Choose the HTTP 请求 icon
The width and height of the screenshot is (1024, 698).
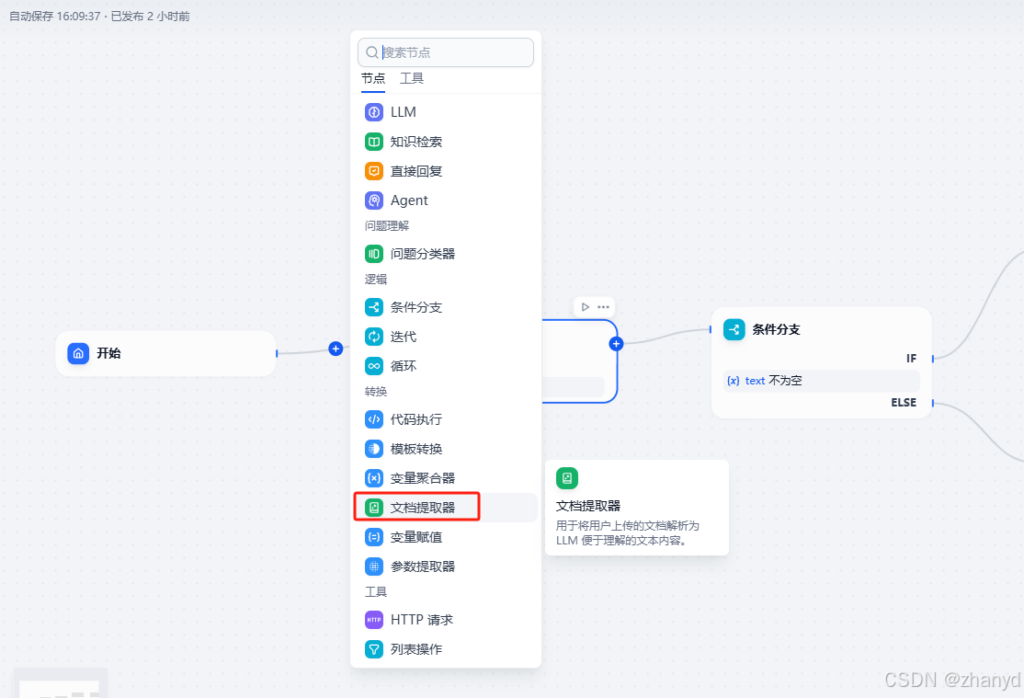[374, 620]
